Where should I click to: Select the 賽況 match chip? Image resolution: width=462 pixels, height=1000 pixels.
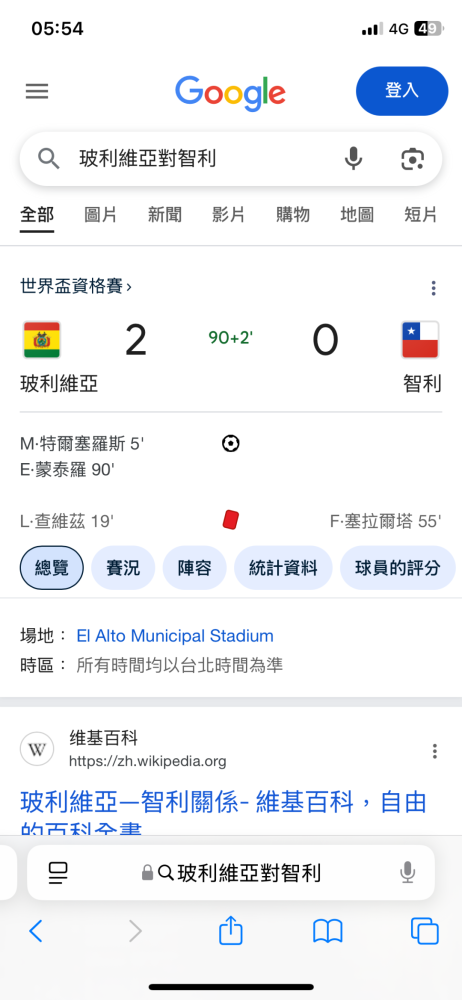pyautogui.click(x=123, y=568)
